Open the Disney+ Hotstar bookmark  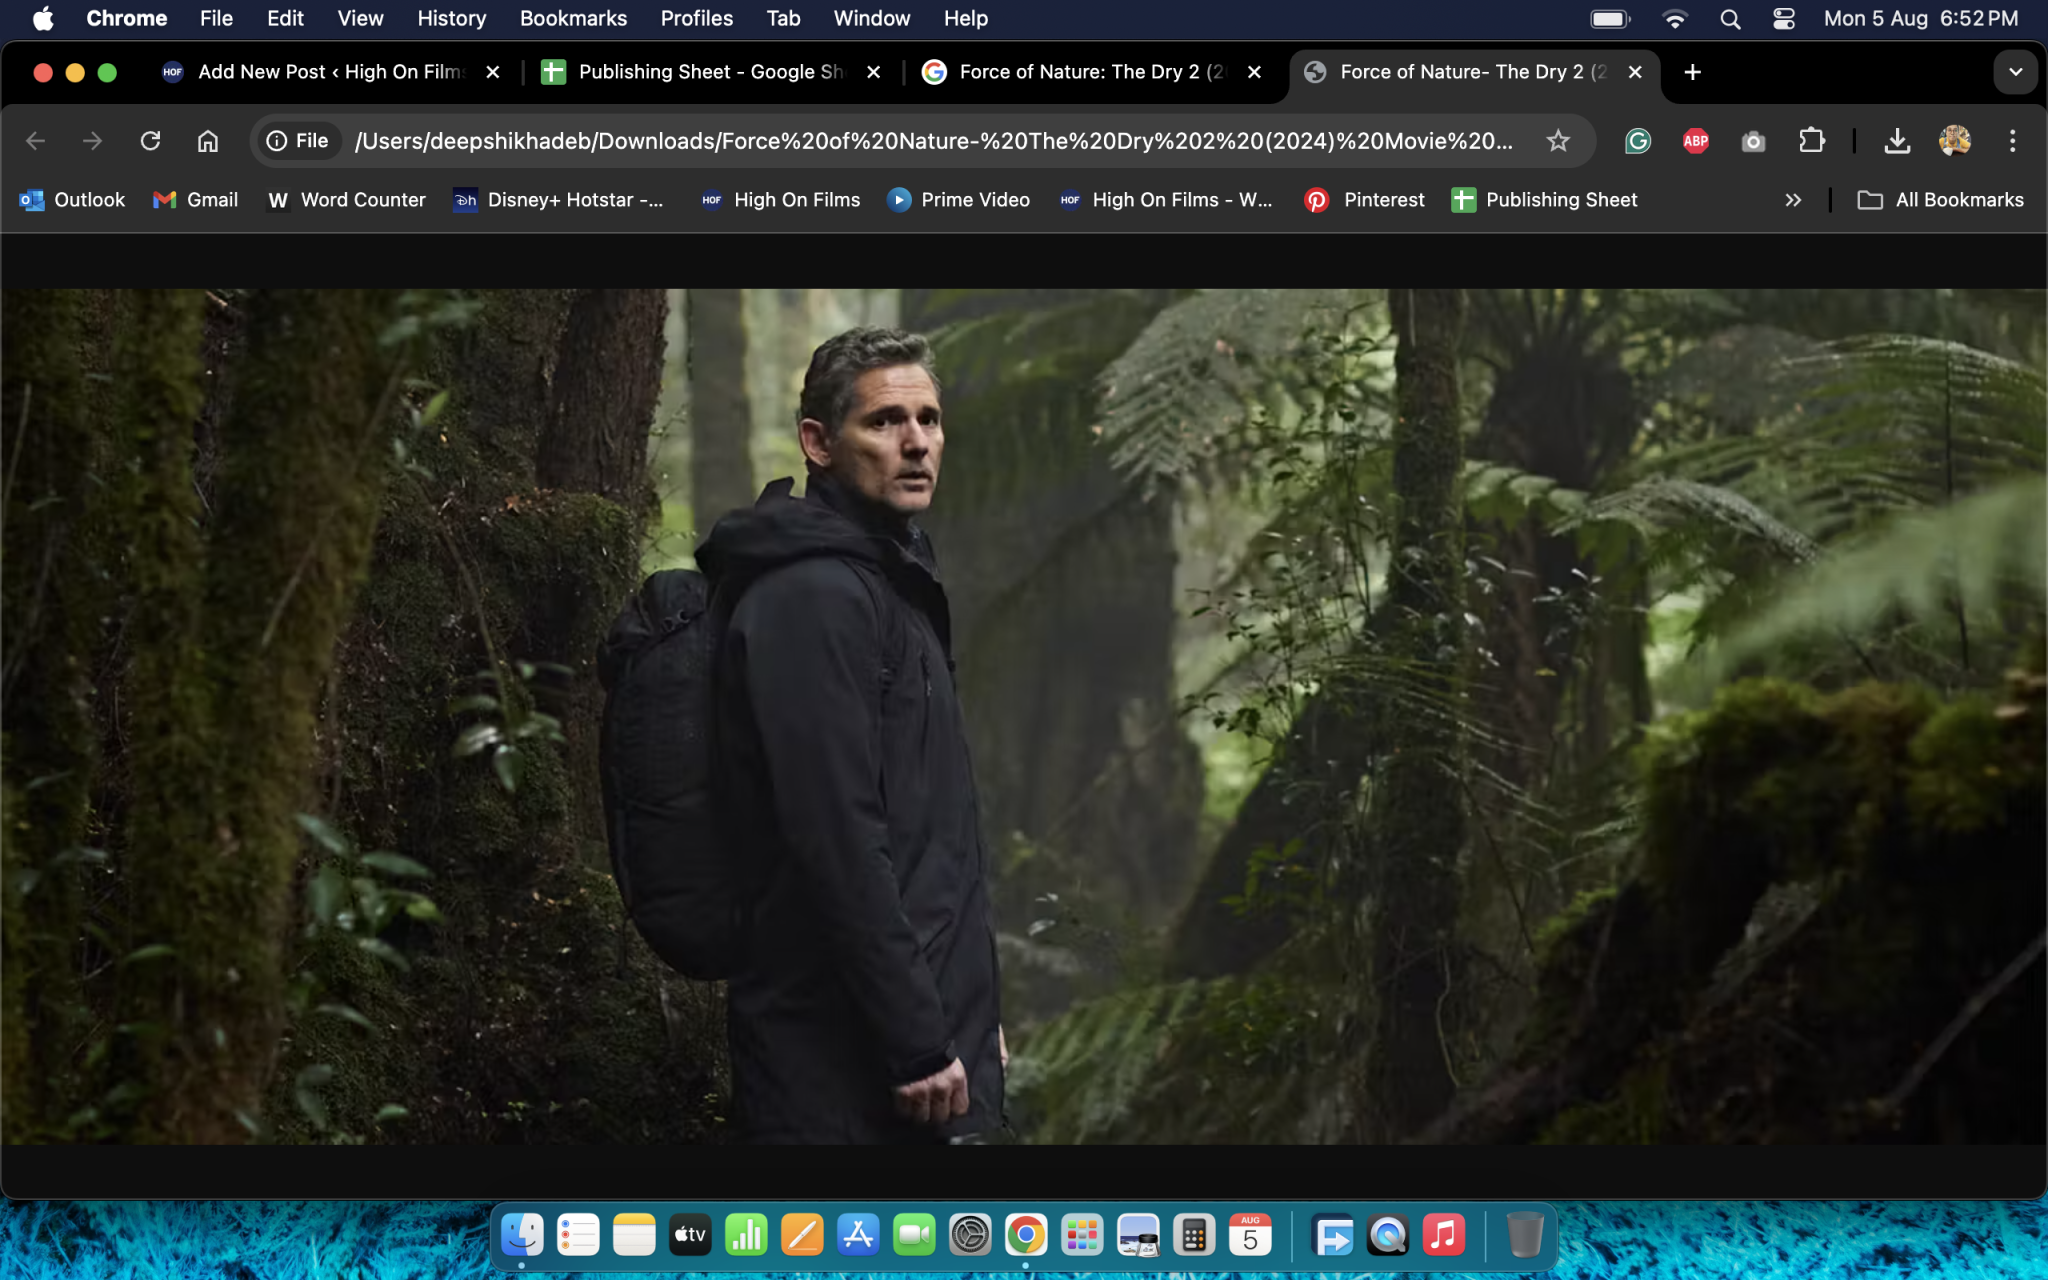pos(558,200)
